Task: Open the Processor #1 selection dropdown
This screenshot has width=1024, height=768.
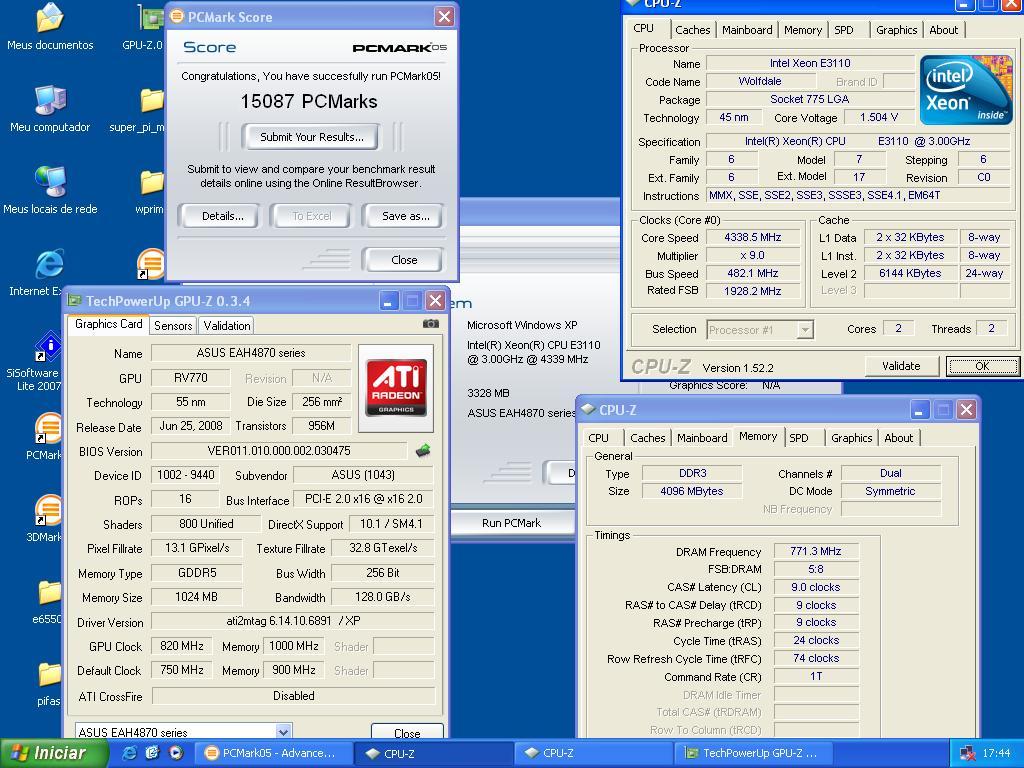Action: 760,330
